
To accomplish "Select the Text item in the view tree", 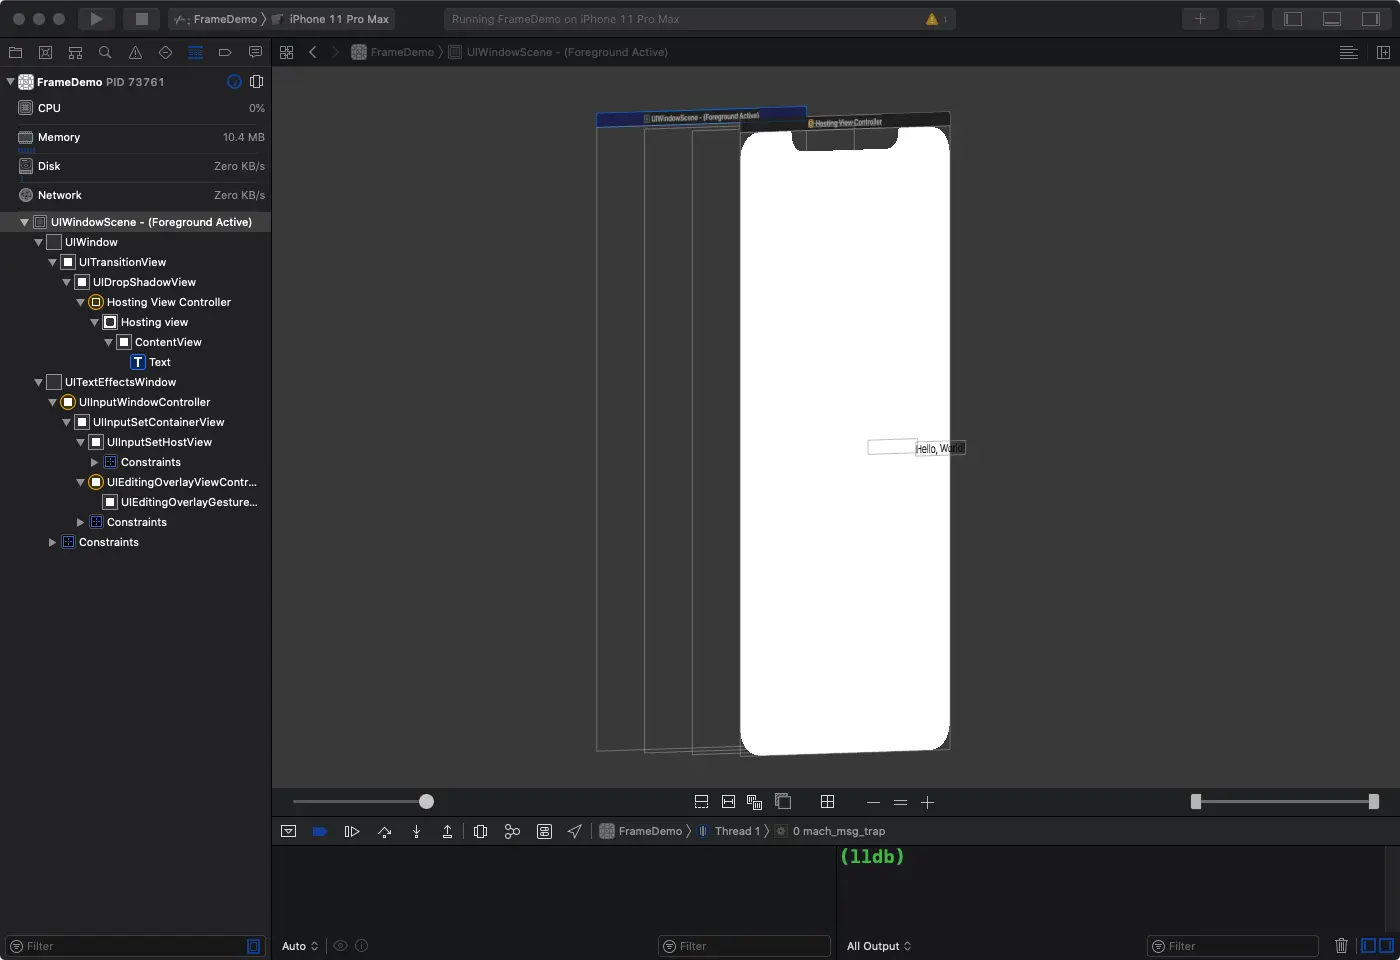I will coord(151,362).
